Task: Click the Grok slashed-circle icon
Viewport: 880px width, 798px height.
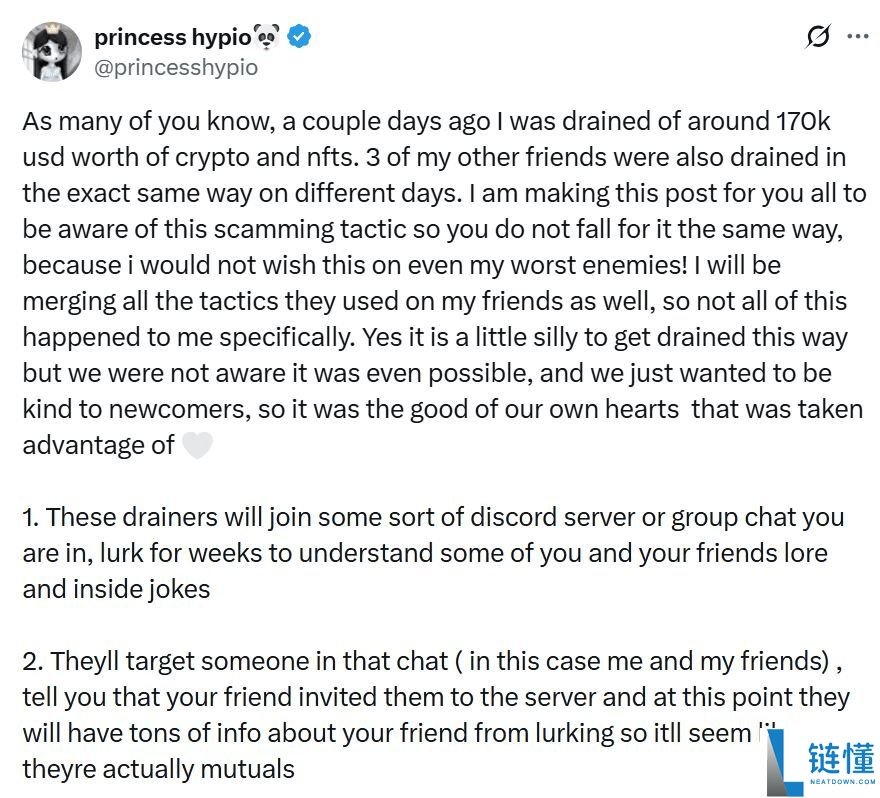Action: pyautogui.click(x=817, y=37)
